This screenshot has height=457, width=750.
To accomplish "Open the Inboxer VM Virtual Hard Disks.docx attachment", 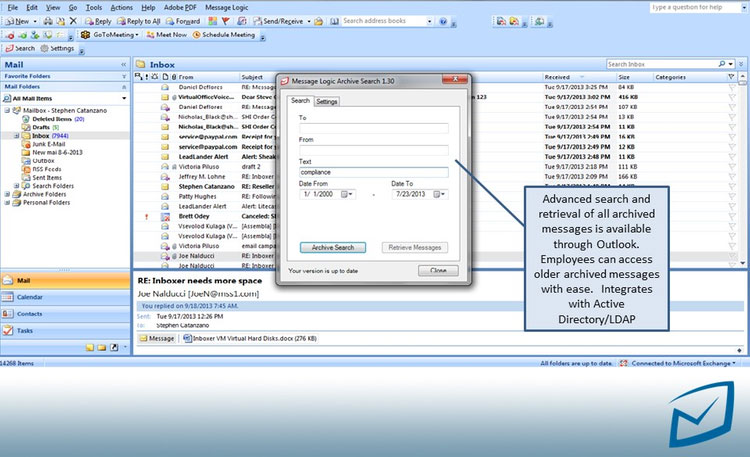I will tap(250, 338).
